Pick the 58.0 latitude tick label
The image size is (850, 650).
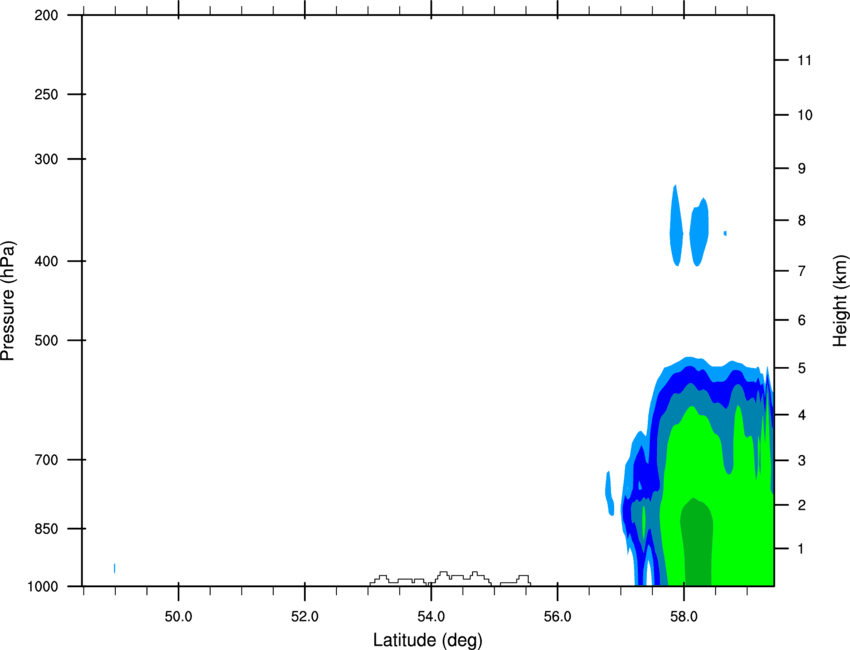click(684, 616)
